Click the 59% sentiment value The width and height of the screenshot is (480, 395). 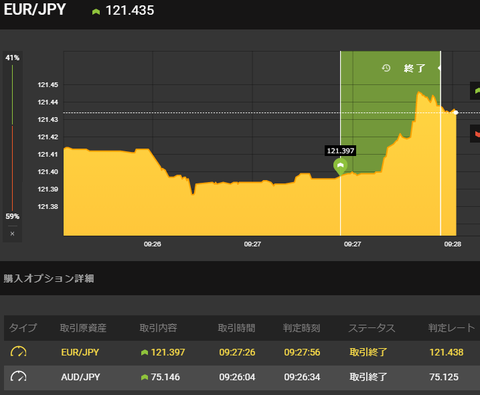point(12,216)
